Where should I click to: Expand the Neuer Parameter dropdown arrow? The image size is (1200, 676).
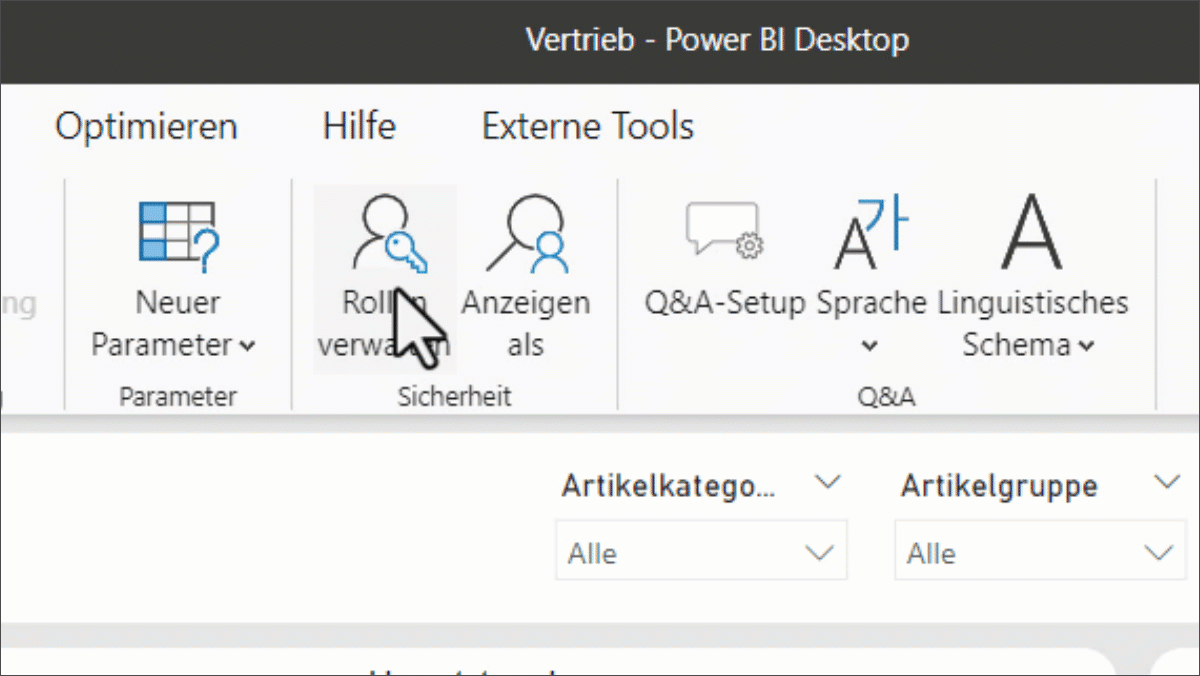pyautogui.click(x=247, y=347)
